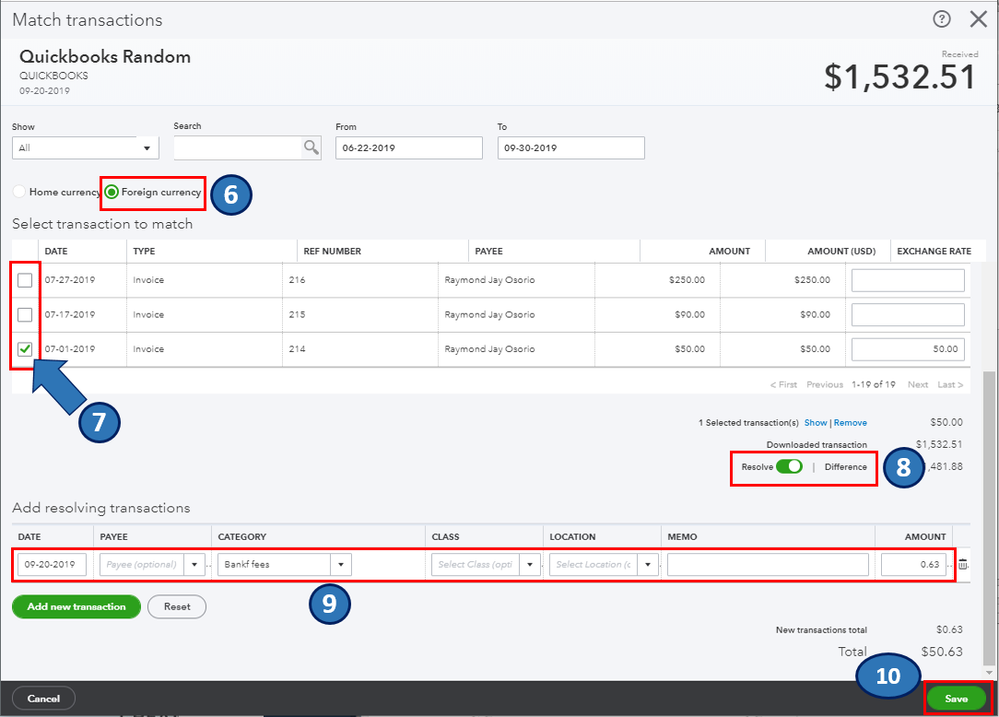Image resolution: width=999 pixels, height=717 pixels.
Task: Click in the Search text field
Action: point(238,147)
